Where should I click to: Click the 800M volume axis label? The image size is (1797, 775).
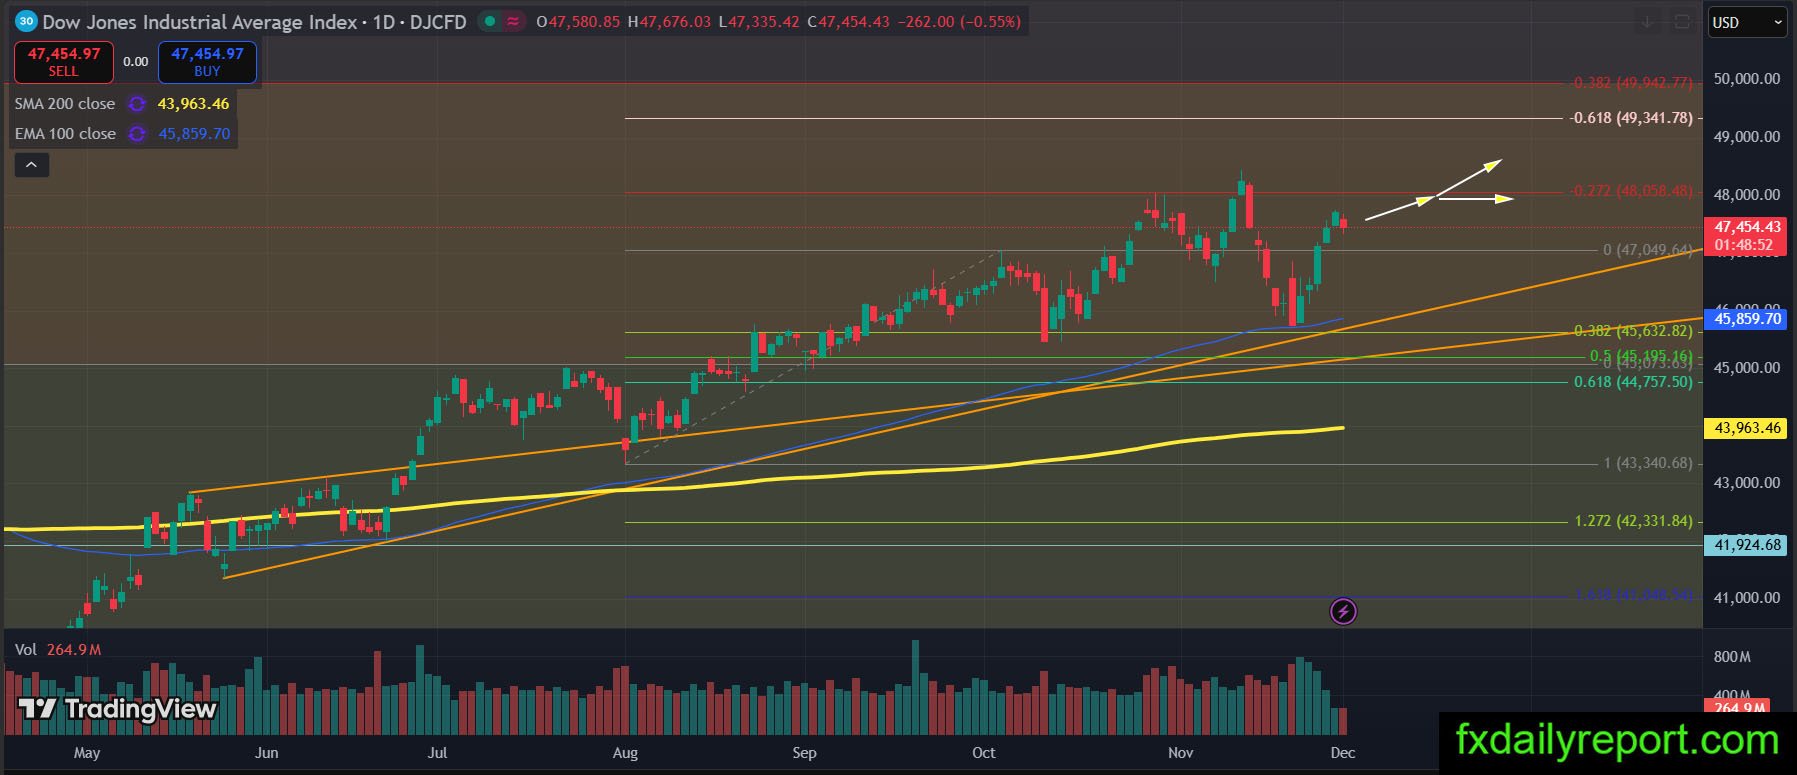(x=1731, y=657)
